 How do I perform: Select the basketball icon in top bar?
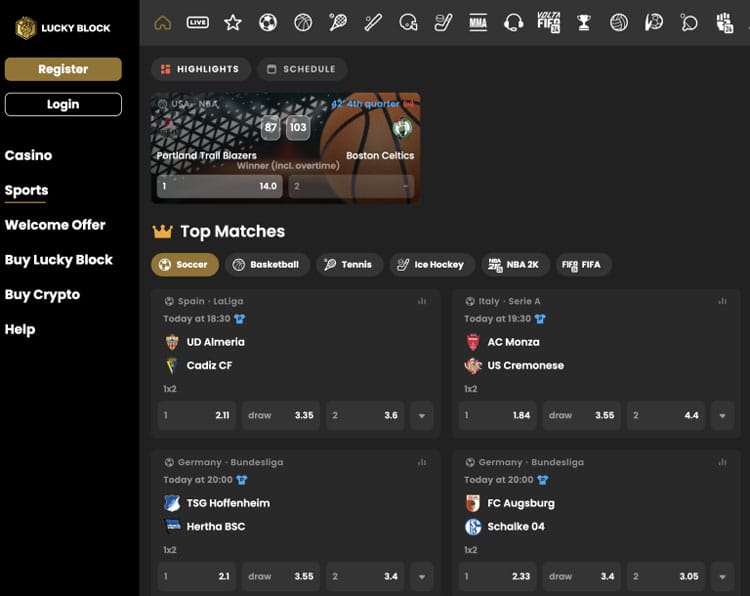(303, 22)
